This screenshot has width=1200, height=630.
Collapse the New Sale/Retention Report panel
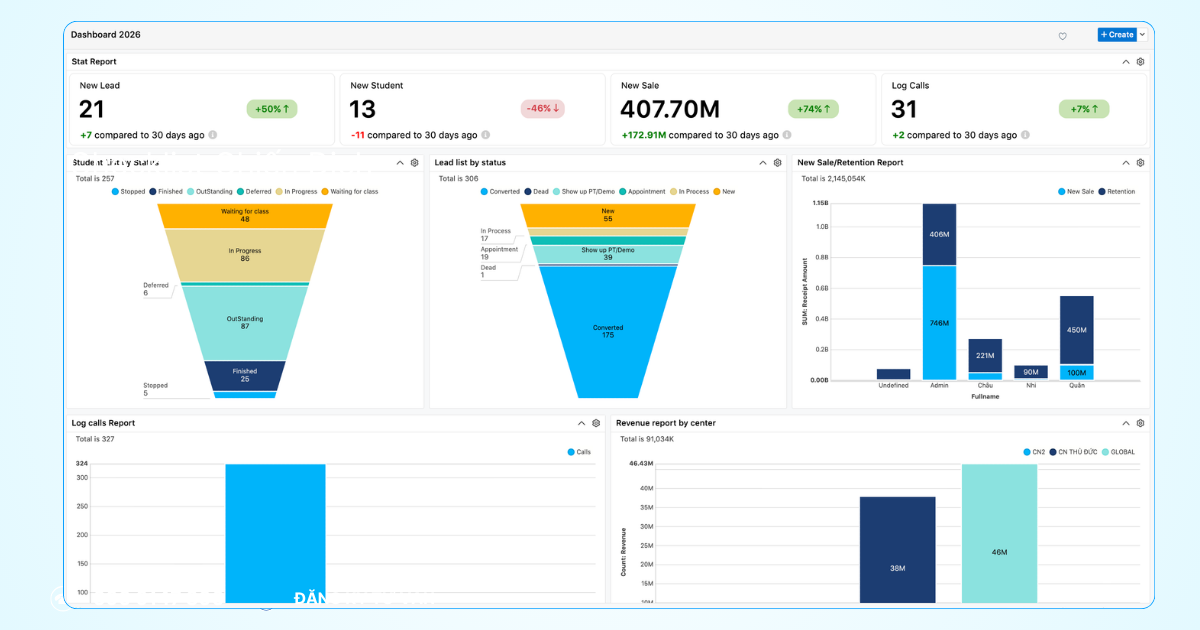coord(1126,163)
